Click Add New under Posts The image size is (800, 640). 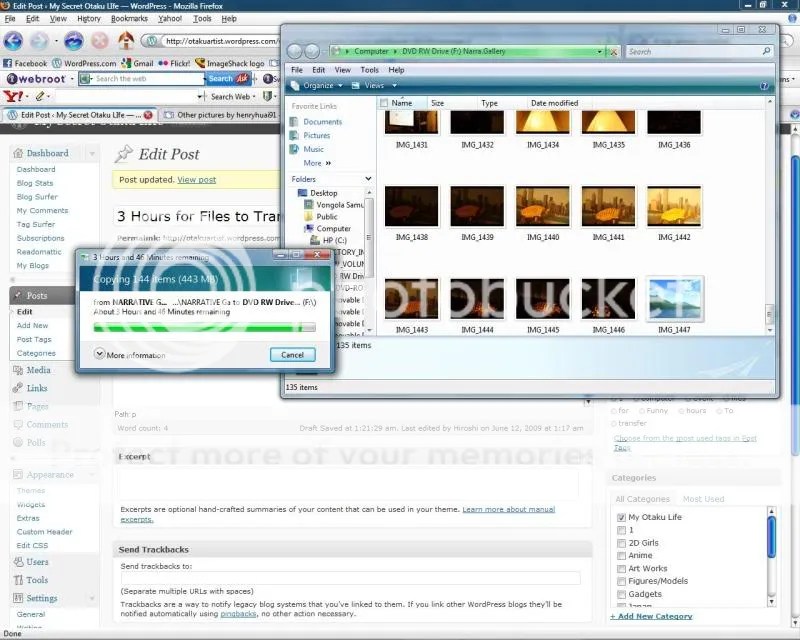click(x=32, y=325)
